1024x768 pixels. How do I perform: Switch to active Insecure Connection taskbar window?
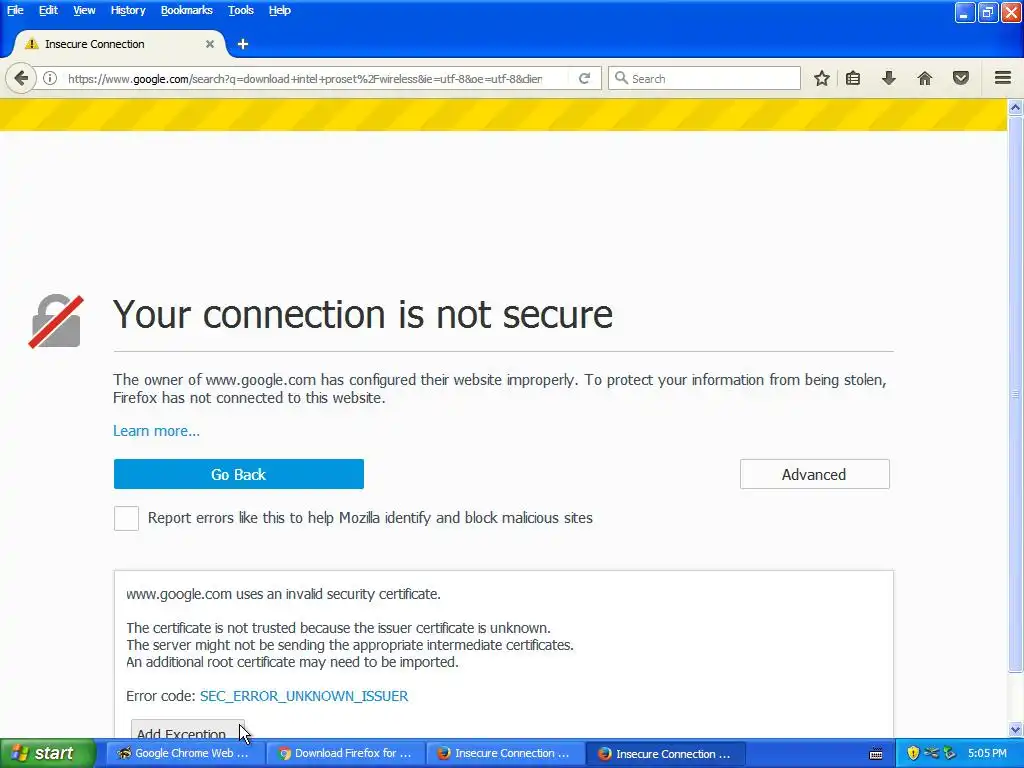pyautogui.click(x=665, y=753)
